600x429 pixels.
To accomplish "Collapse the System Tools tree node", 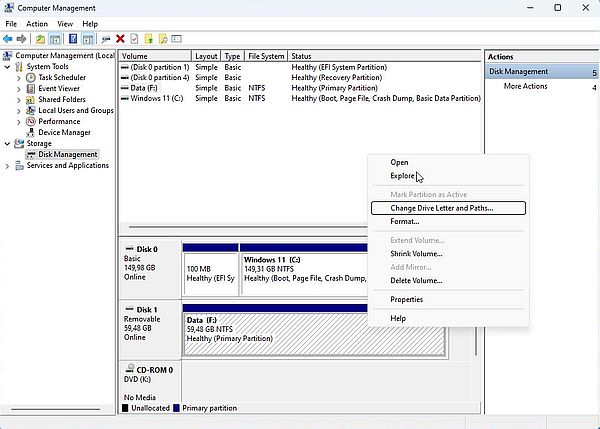I will (x=8, y=67).
